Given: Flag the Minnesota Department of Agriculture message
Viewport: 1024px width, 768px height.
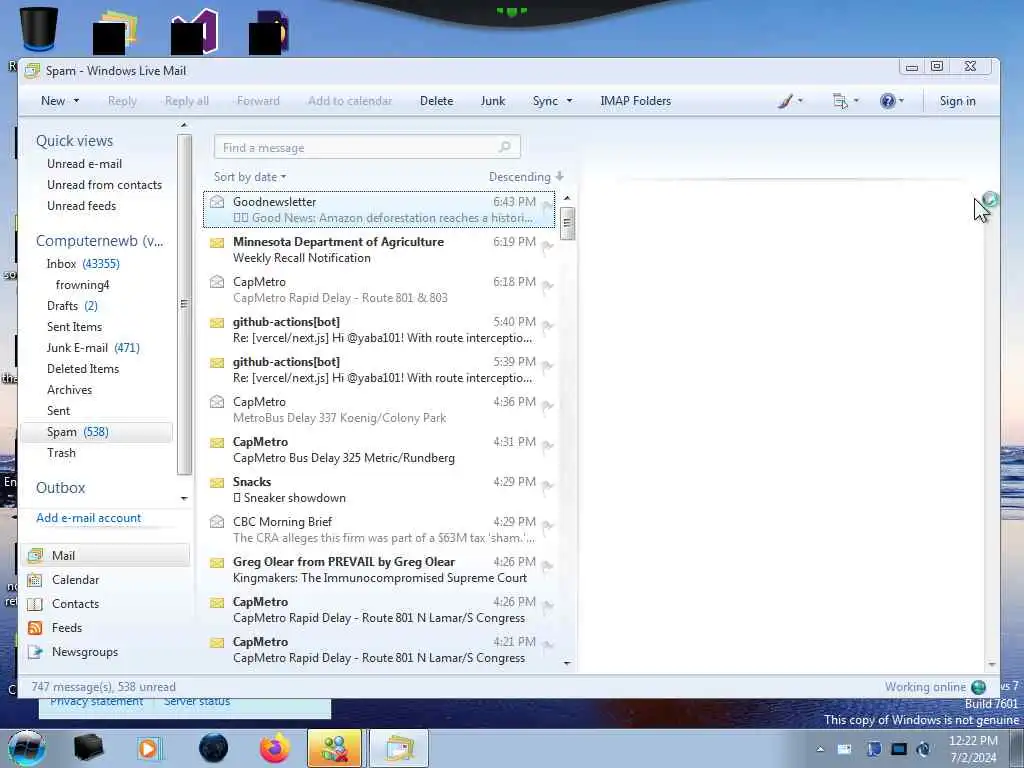Looking at the screenshot, I should (547, 247).
